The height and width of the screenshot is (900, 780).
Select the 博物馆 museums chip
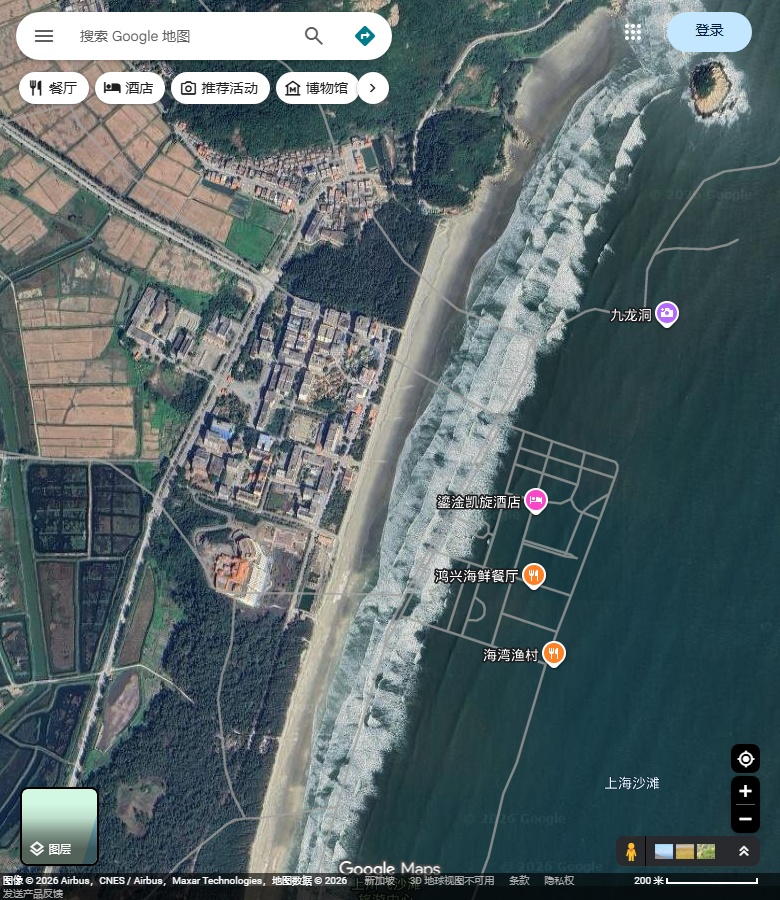(317, 88)
